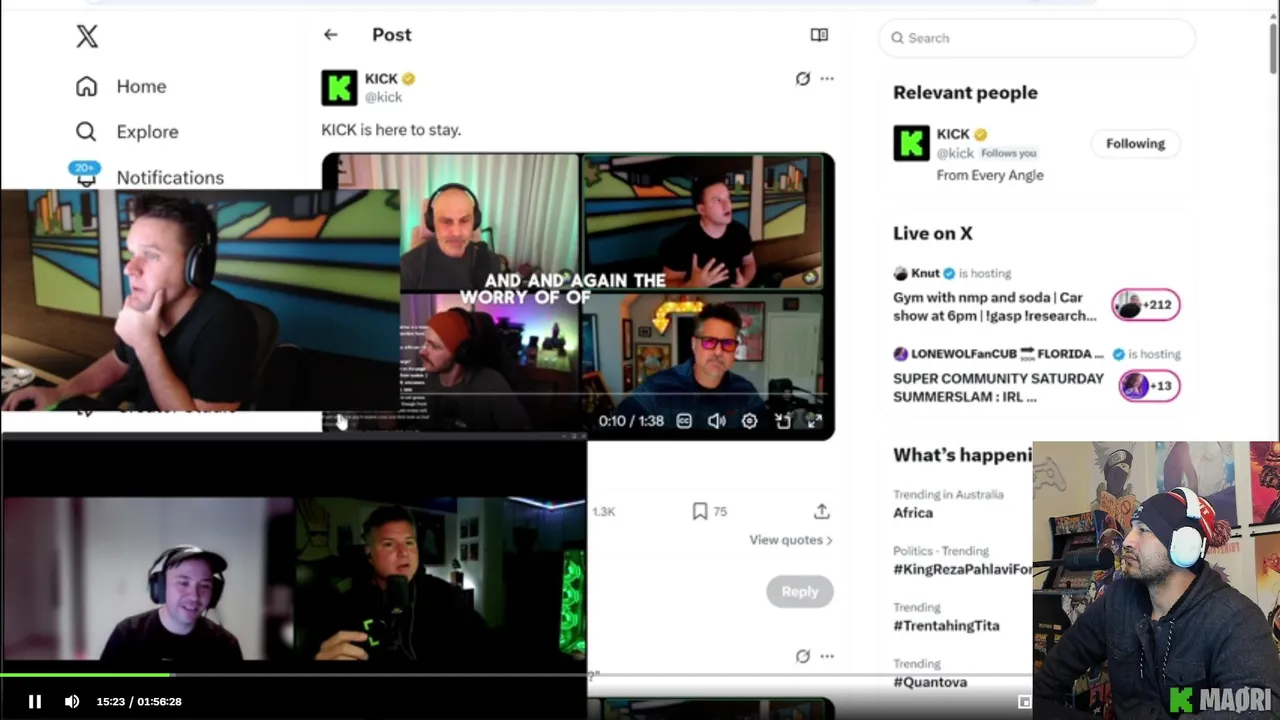The width and height of the screenshot is (1280, 720).
Task: Pause the stream video playback
Action: click(34, 701)
